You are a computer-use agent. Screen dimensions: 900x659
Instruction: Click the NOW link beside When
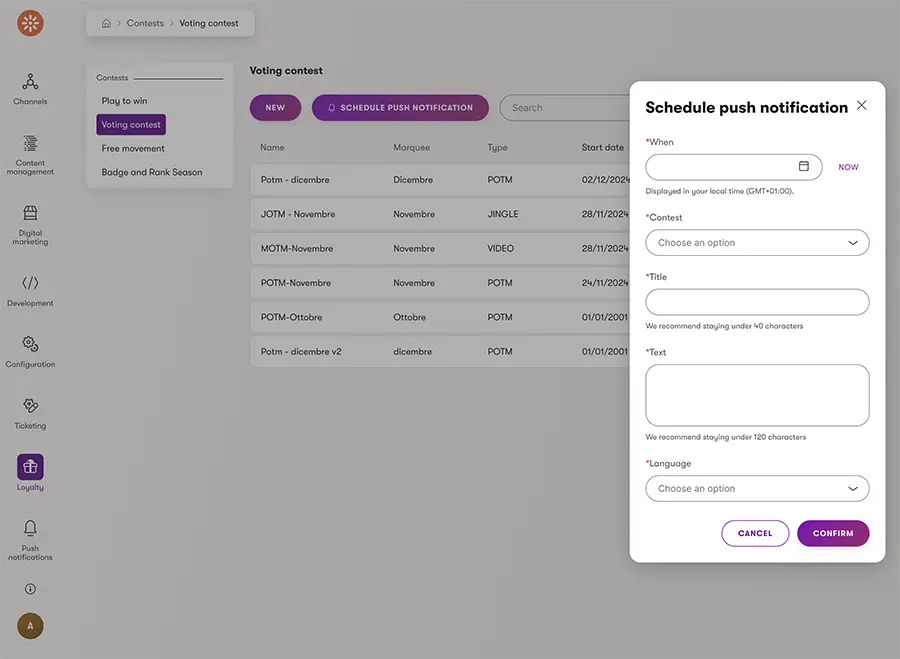tap(848, 167)
